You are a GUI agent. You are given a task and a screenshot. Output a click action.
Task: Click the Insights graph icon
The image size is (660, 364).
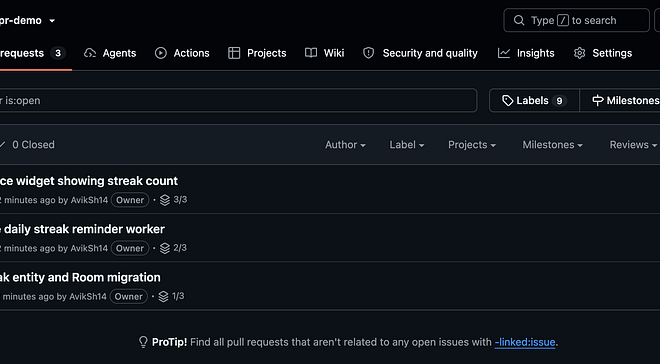point(504,53)
